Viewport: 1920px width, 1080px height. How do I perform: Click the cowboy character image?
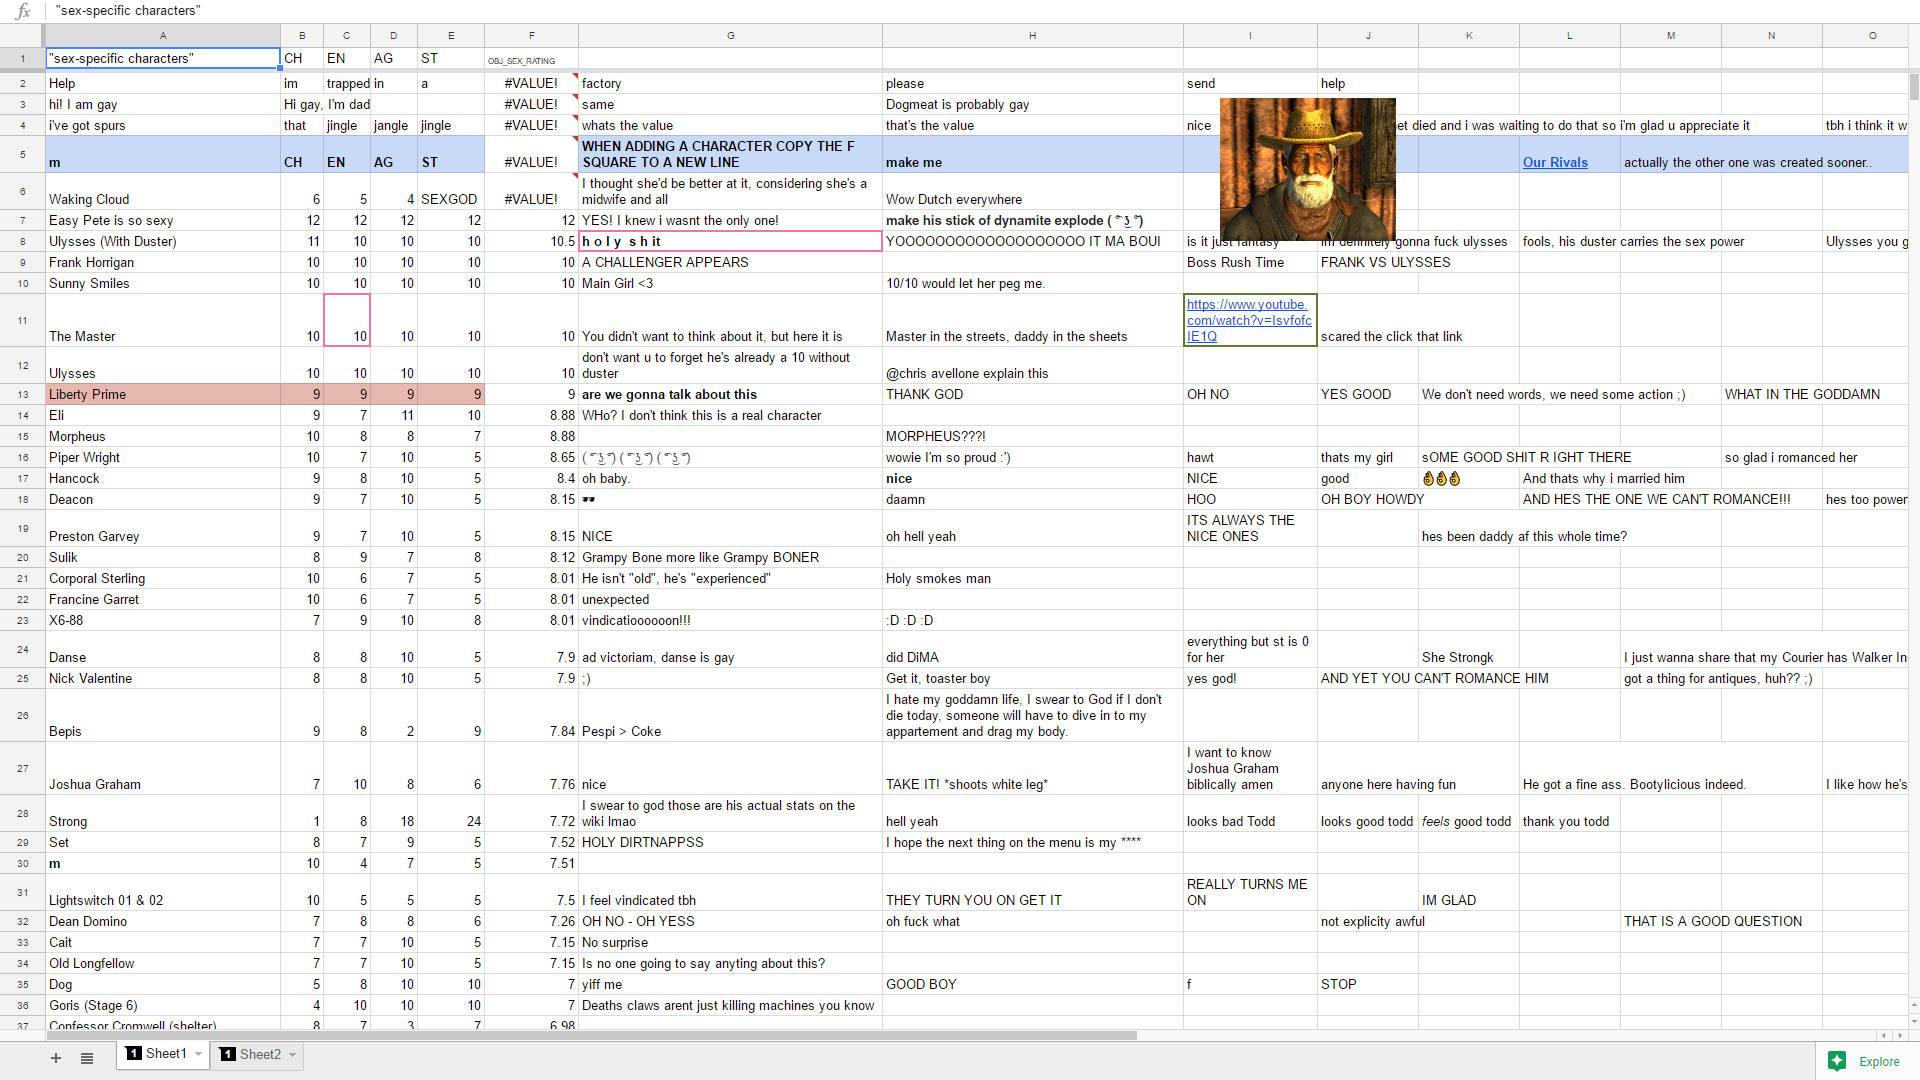tap(1308, 169)
